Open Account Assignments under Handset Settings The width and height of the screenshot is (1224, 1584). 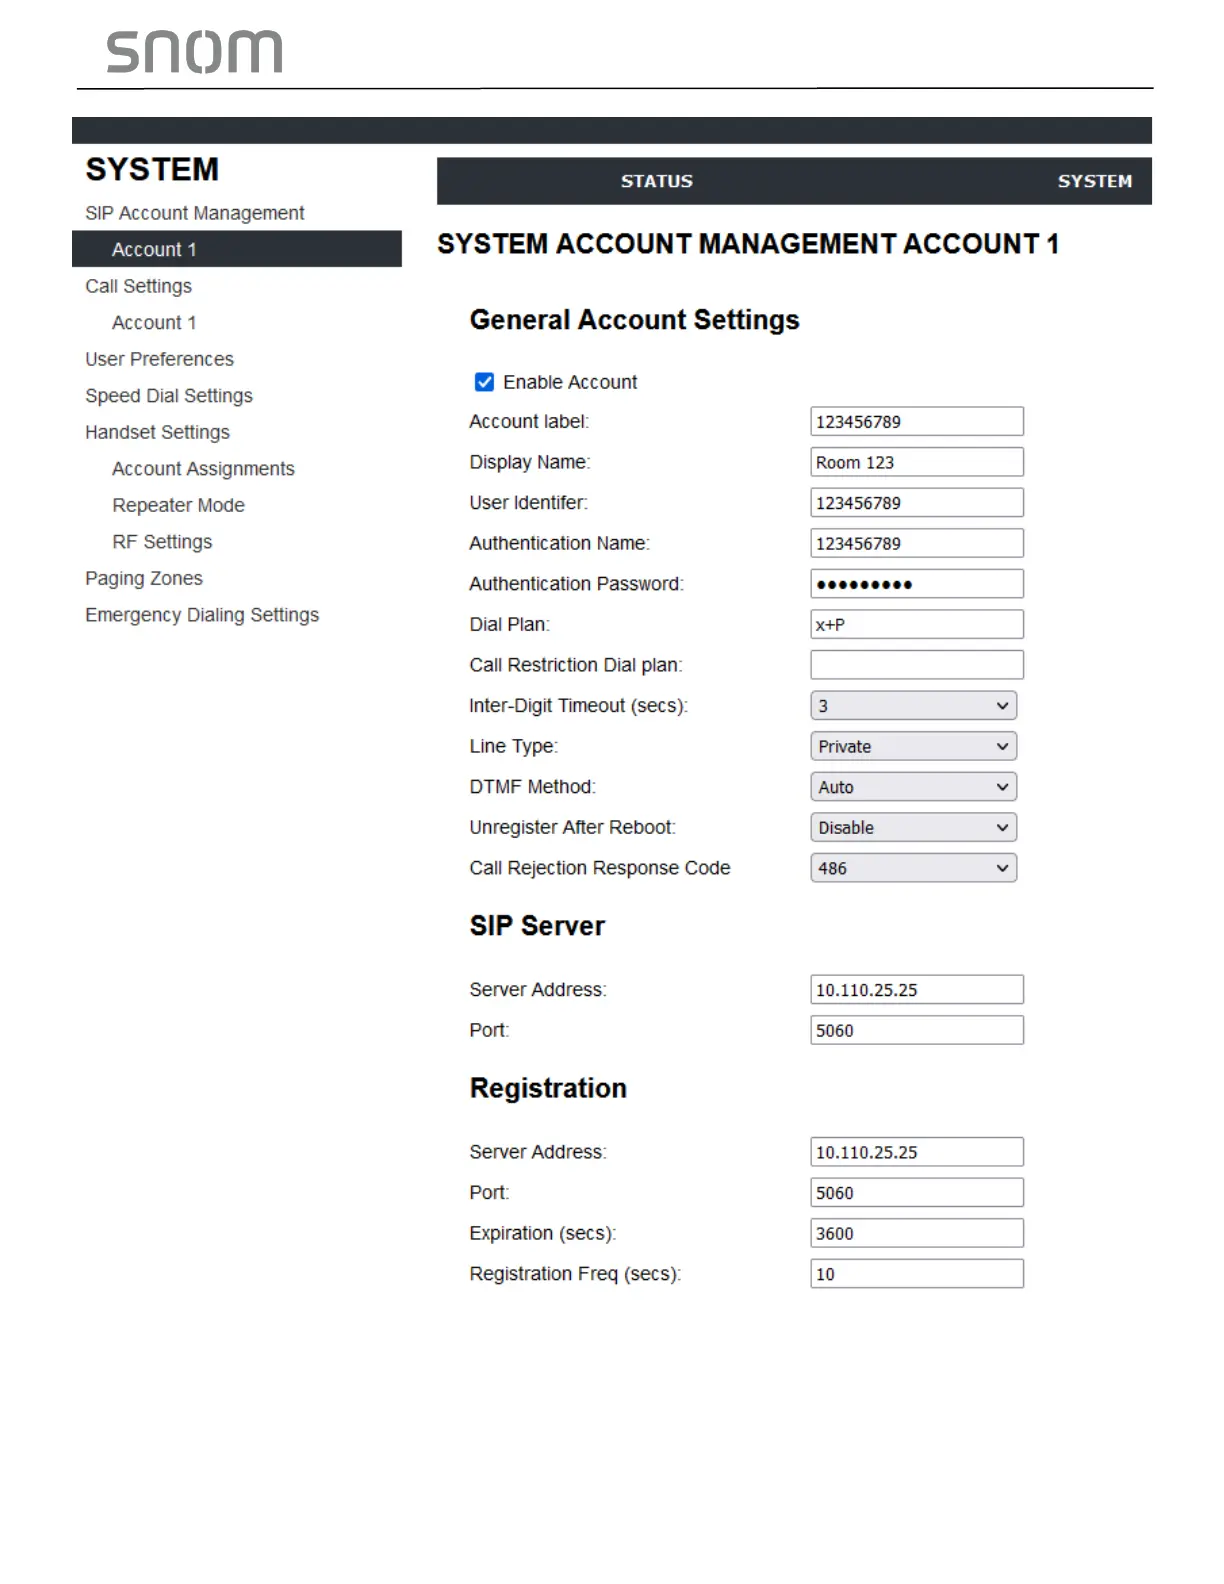click(x=203, y=469)
